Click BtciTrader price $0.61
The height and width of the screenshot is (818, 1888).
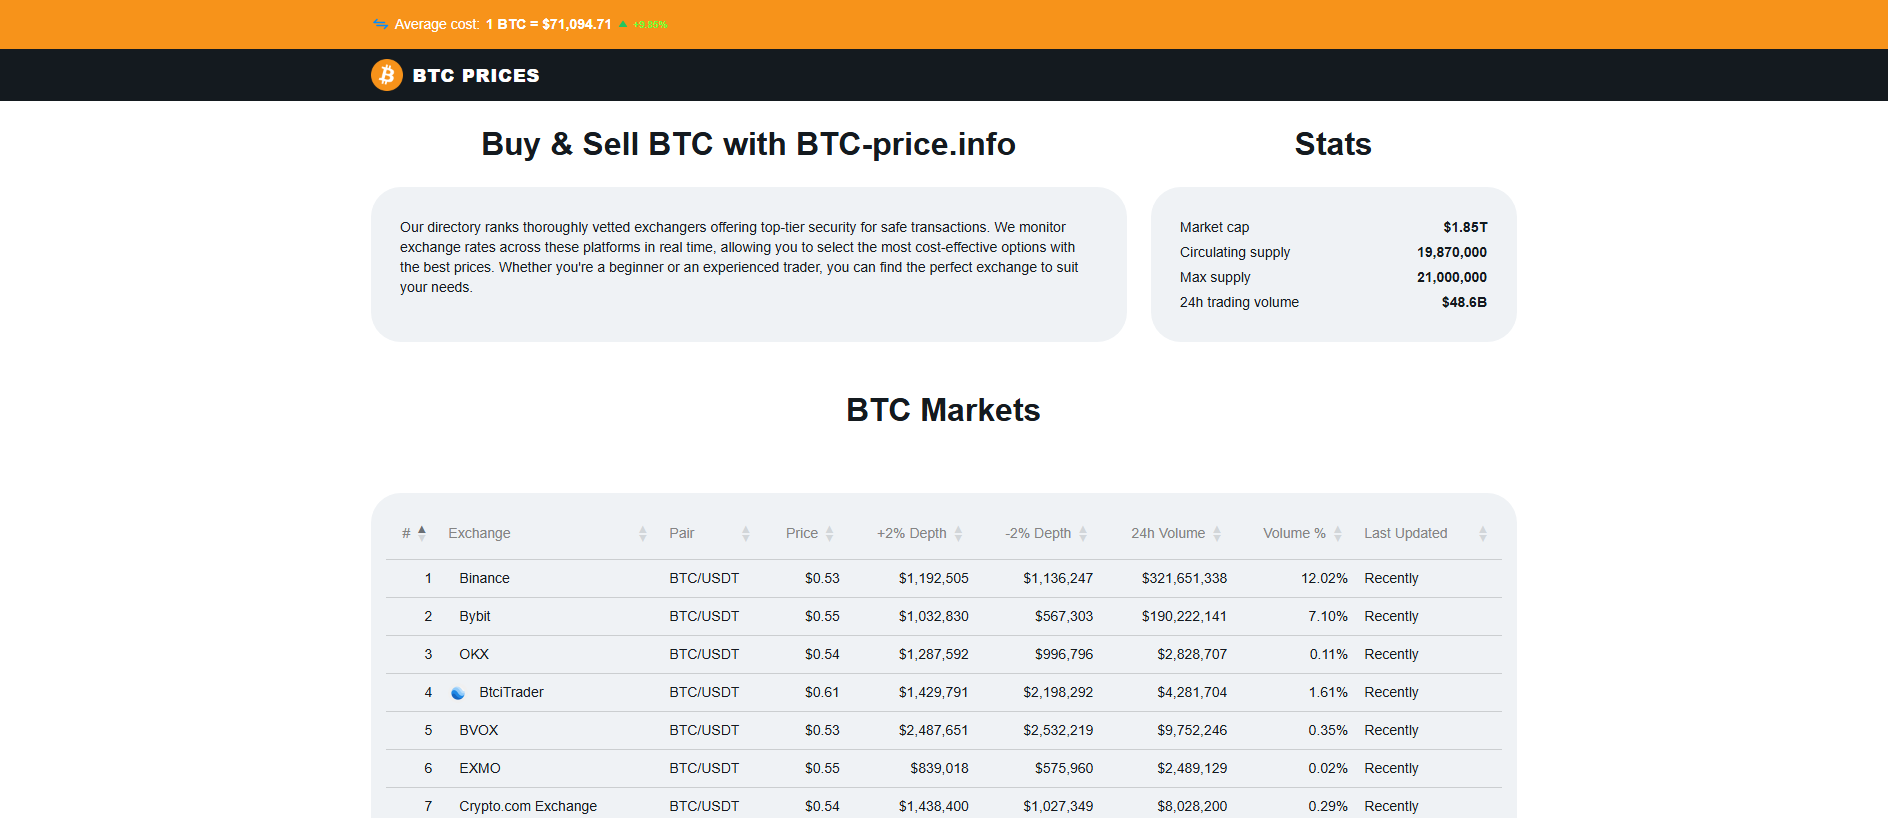[822, 692]
